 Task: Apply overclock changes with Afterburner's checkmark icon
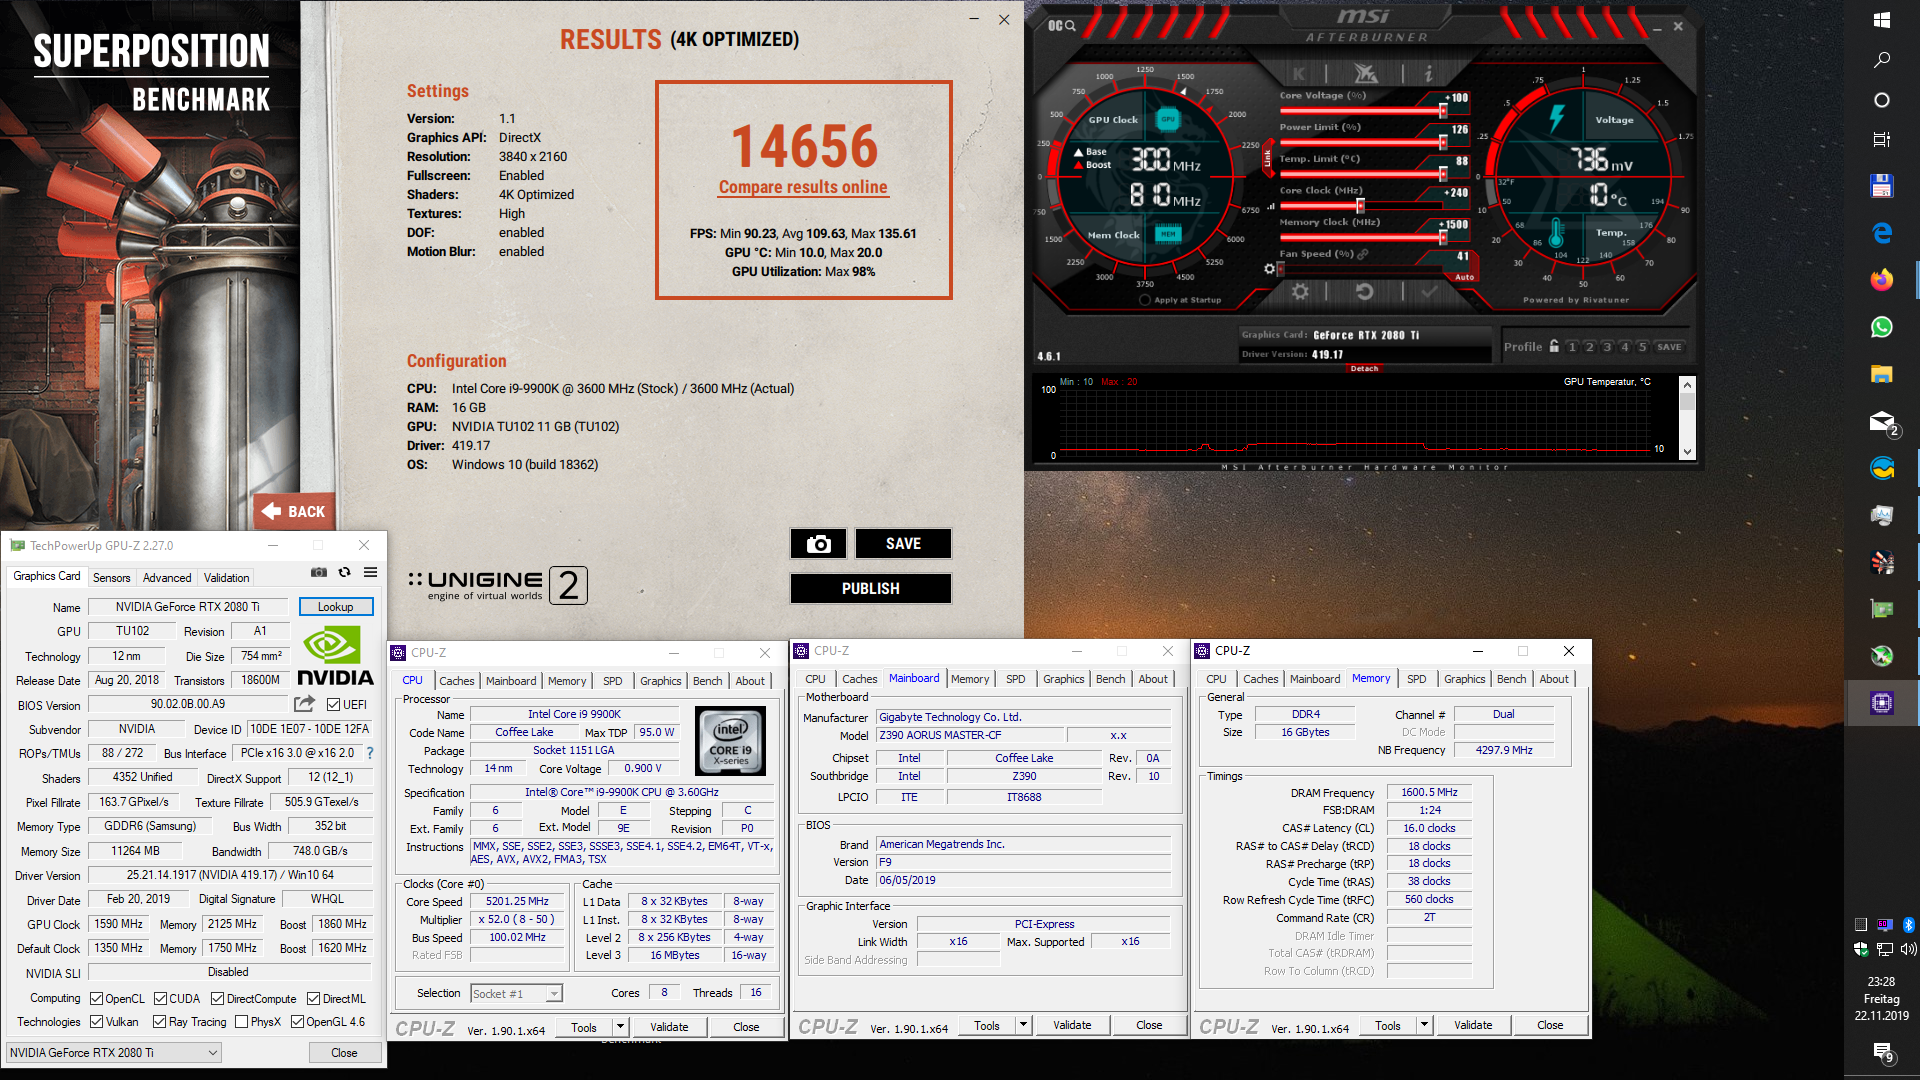coord(1430,292)
